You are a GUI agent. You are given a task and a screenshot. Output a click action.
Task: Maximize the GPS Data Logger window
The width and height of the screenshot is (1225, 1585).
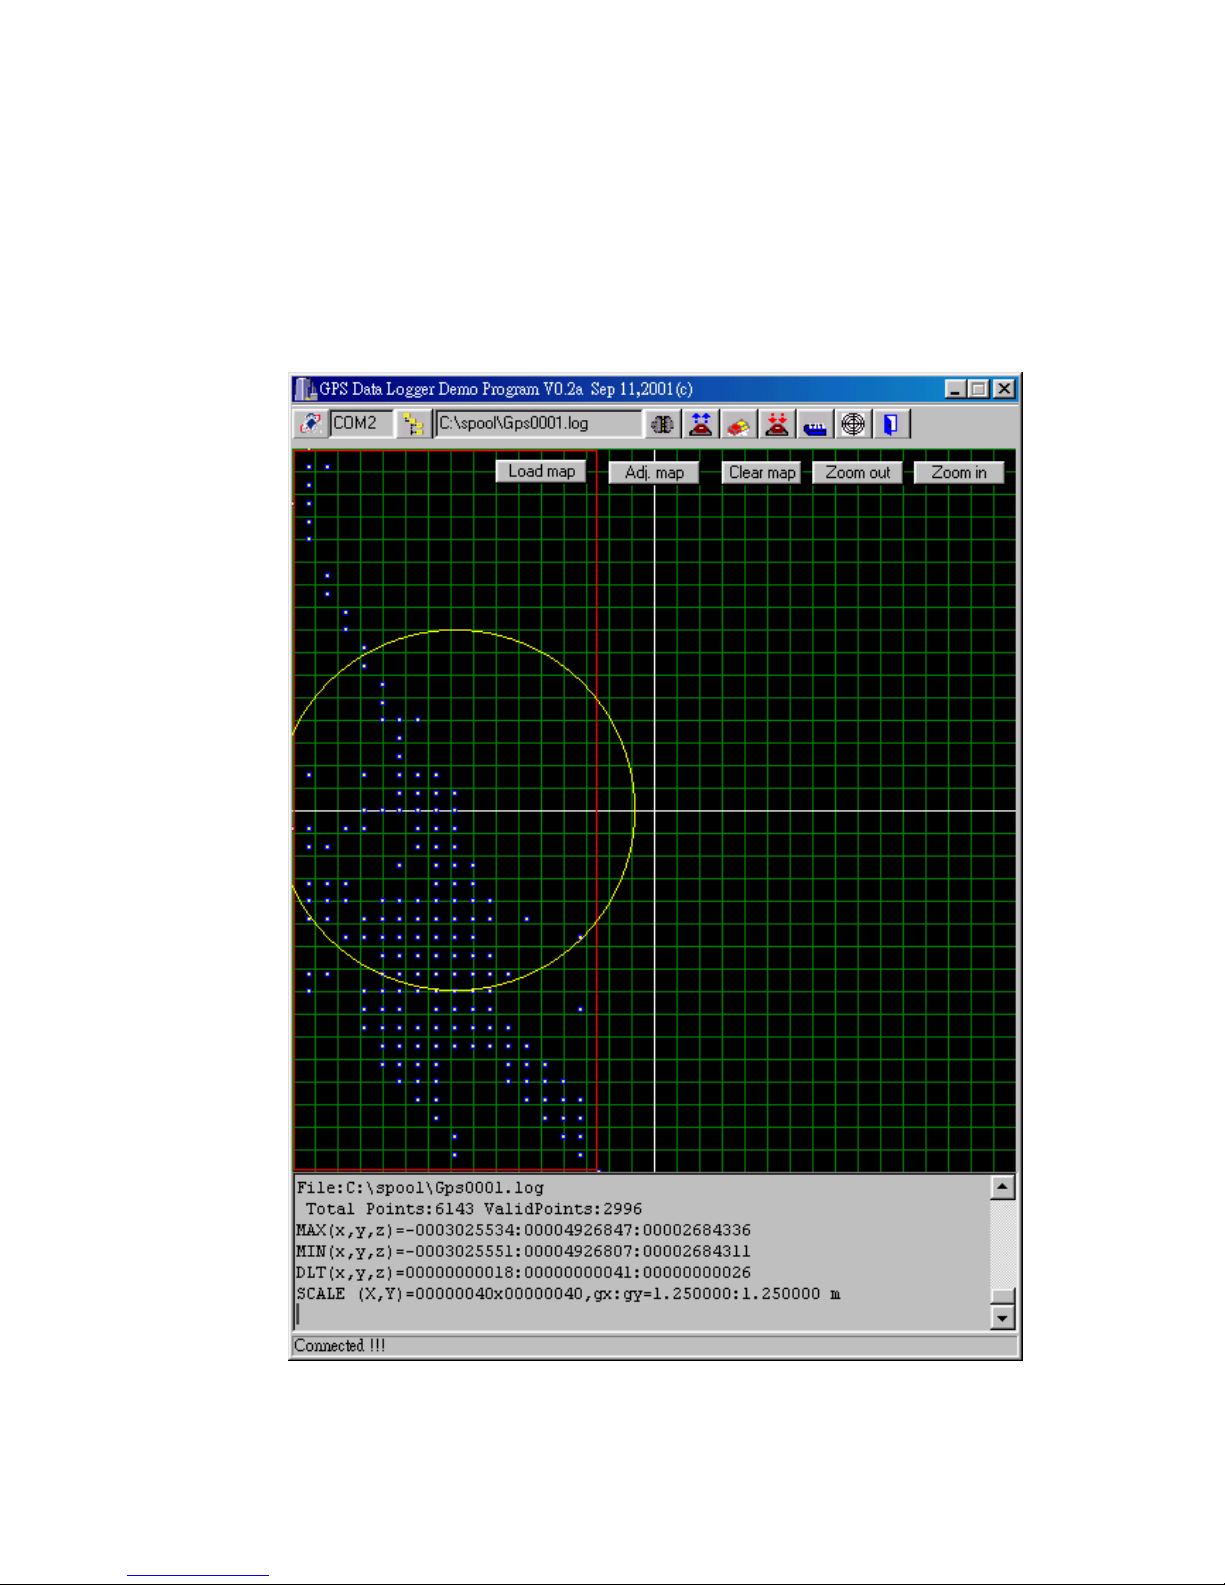(978, 389)
